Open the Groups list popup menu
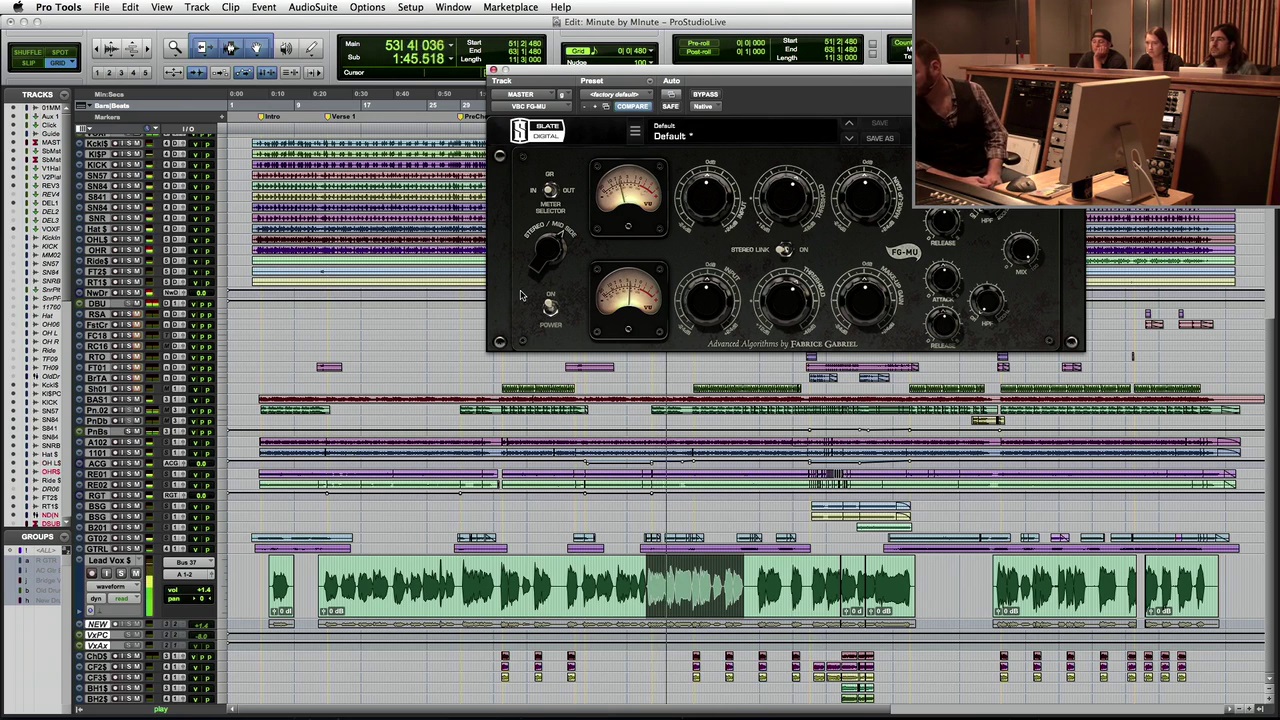This screenshot has width=1280, height=720. (x=64, y=537)
